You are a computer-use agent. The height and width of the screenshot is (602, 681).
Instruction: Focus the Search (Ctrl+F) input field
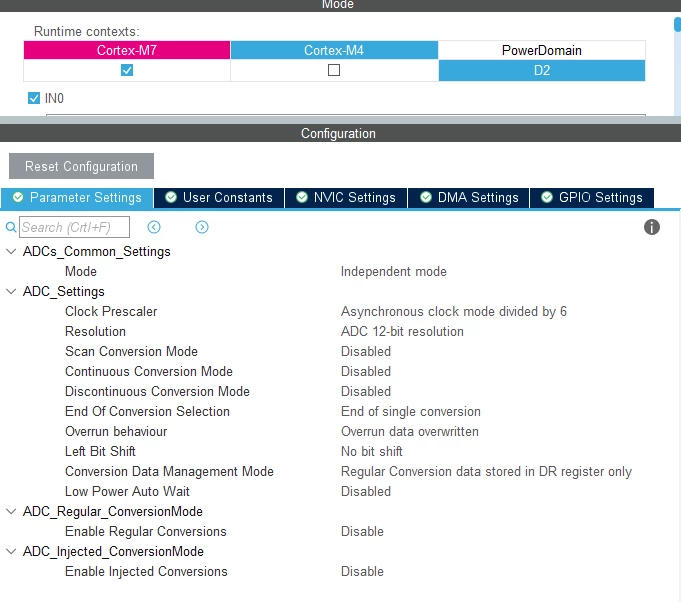click(x=74, y=227)
